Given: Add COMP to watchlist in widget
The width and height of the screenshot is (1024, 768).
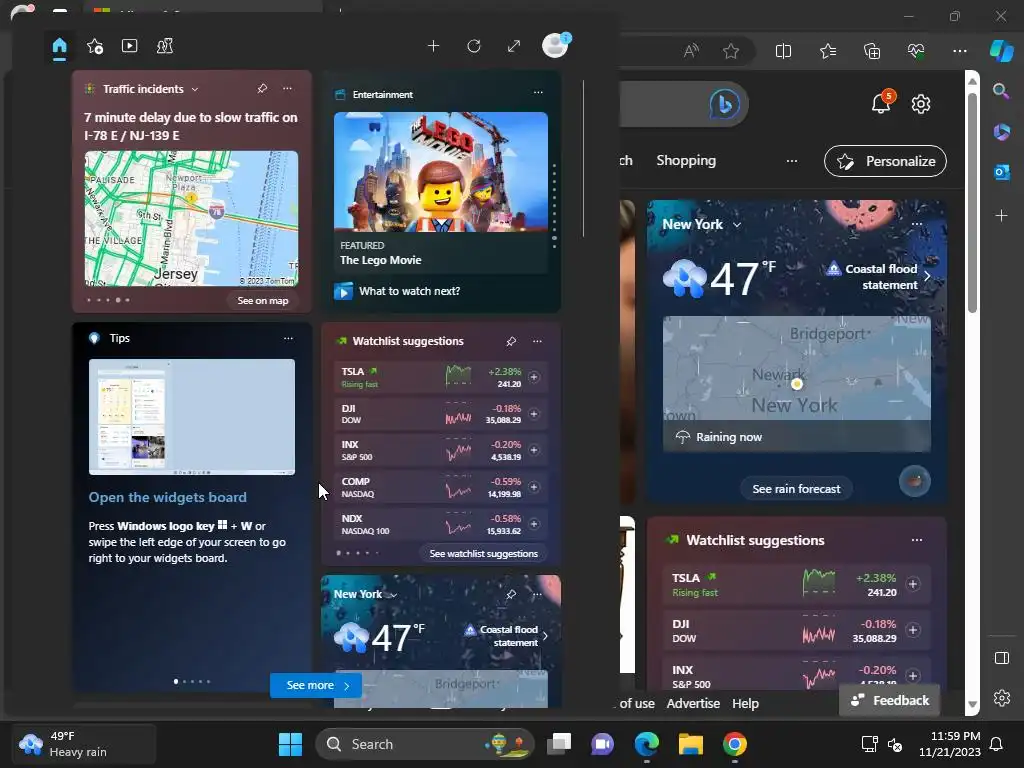Looking at the screenshot, I should (534, 487).
